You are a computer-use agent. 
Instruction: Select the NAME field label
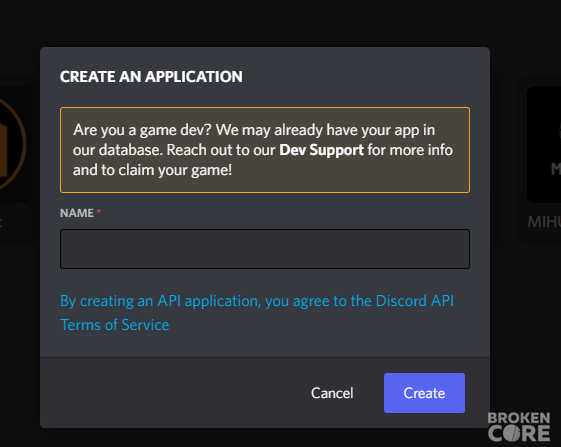point(77,213)
